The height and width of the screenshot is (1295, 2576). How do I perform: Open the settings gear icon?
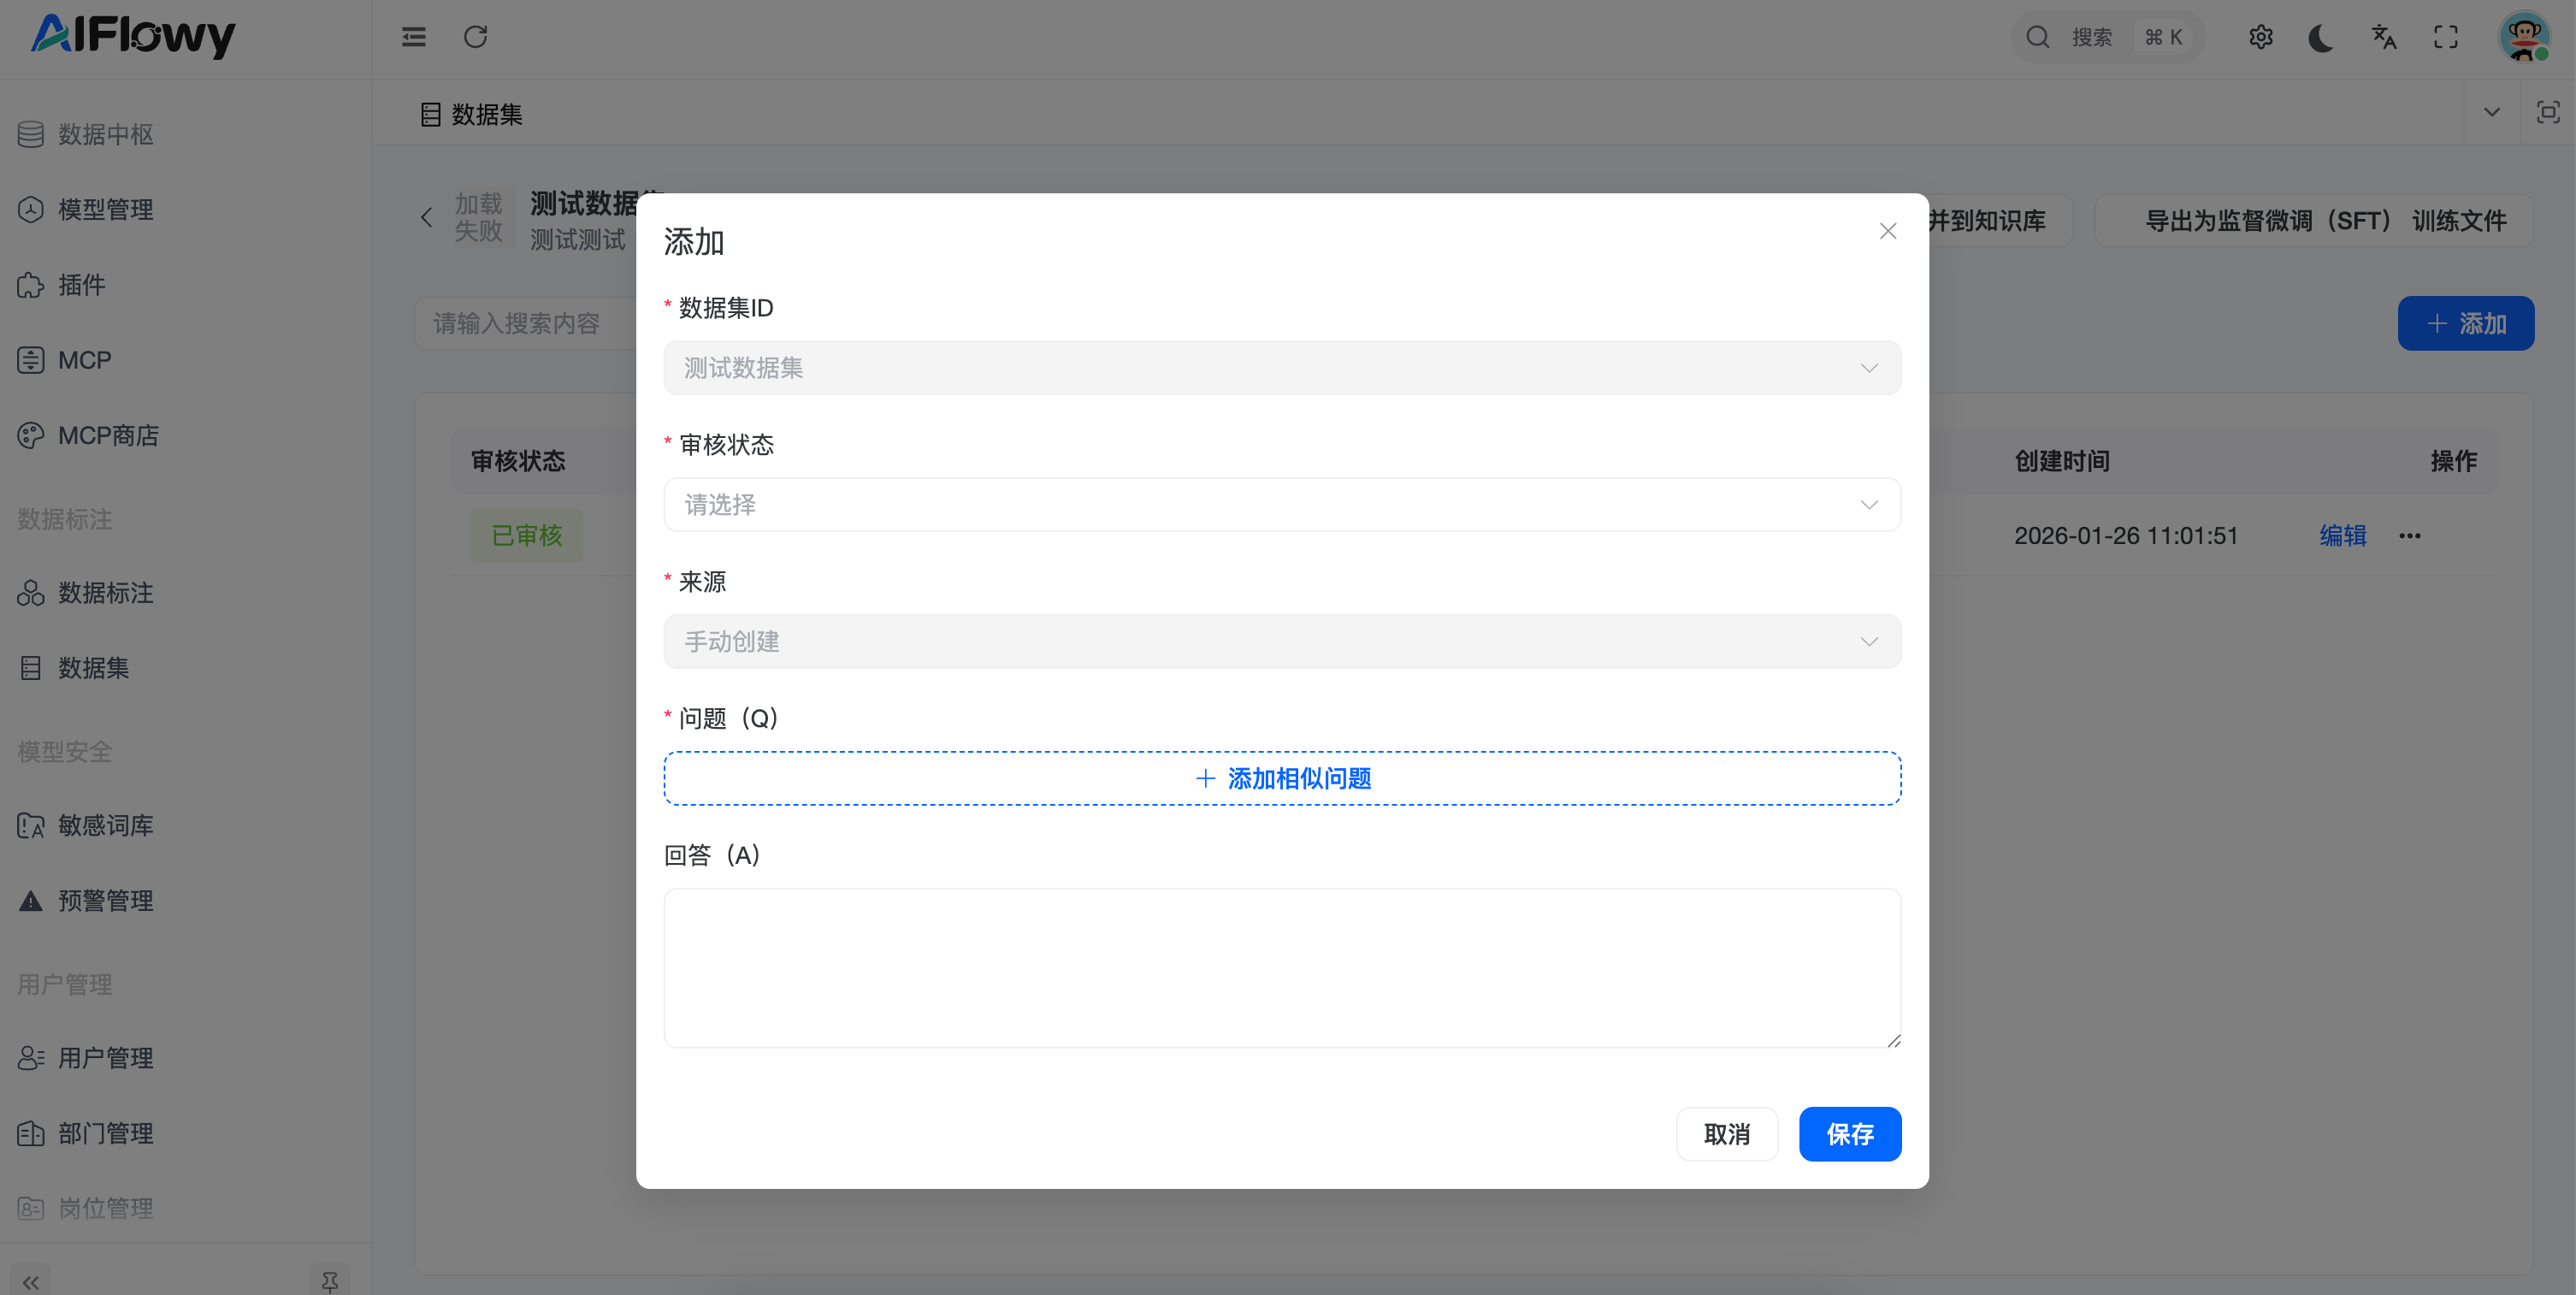(x=2261, y=37)
